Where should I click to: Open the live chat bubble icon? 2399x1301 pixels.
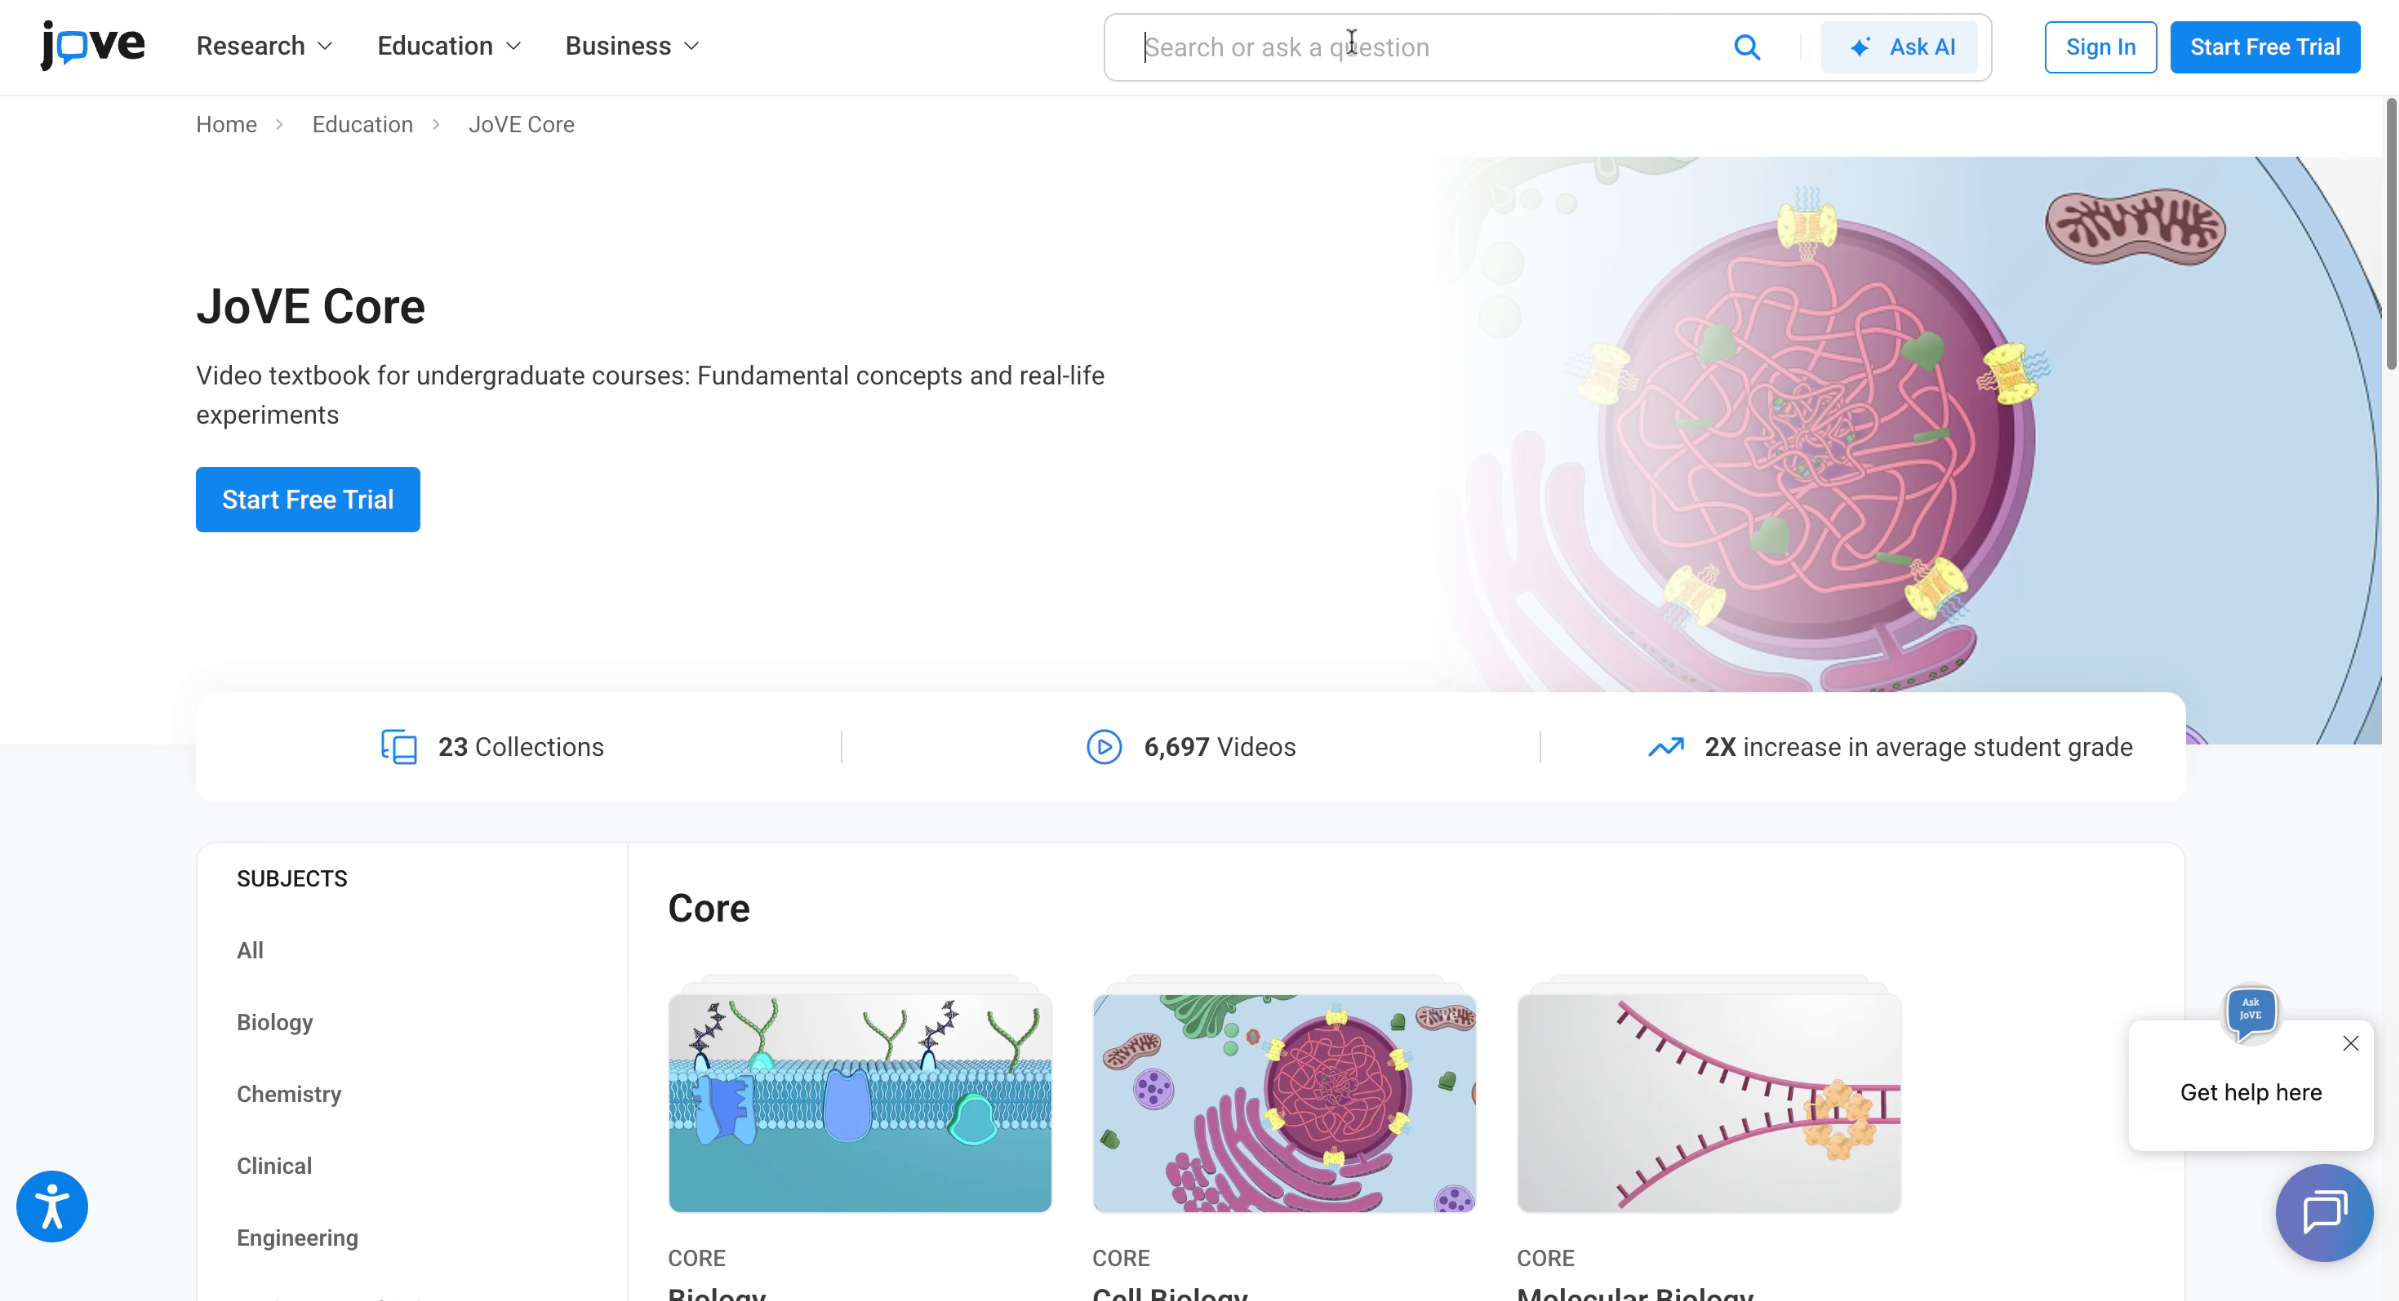(2324, 1212)
